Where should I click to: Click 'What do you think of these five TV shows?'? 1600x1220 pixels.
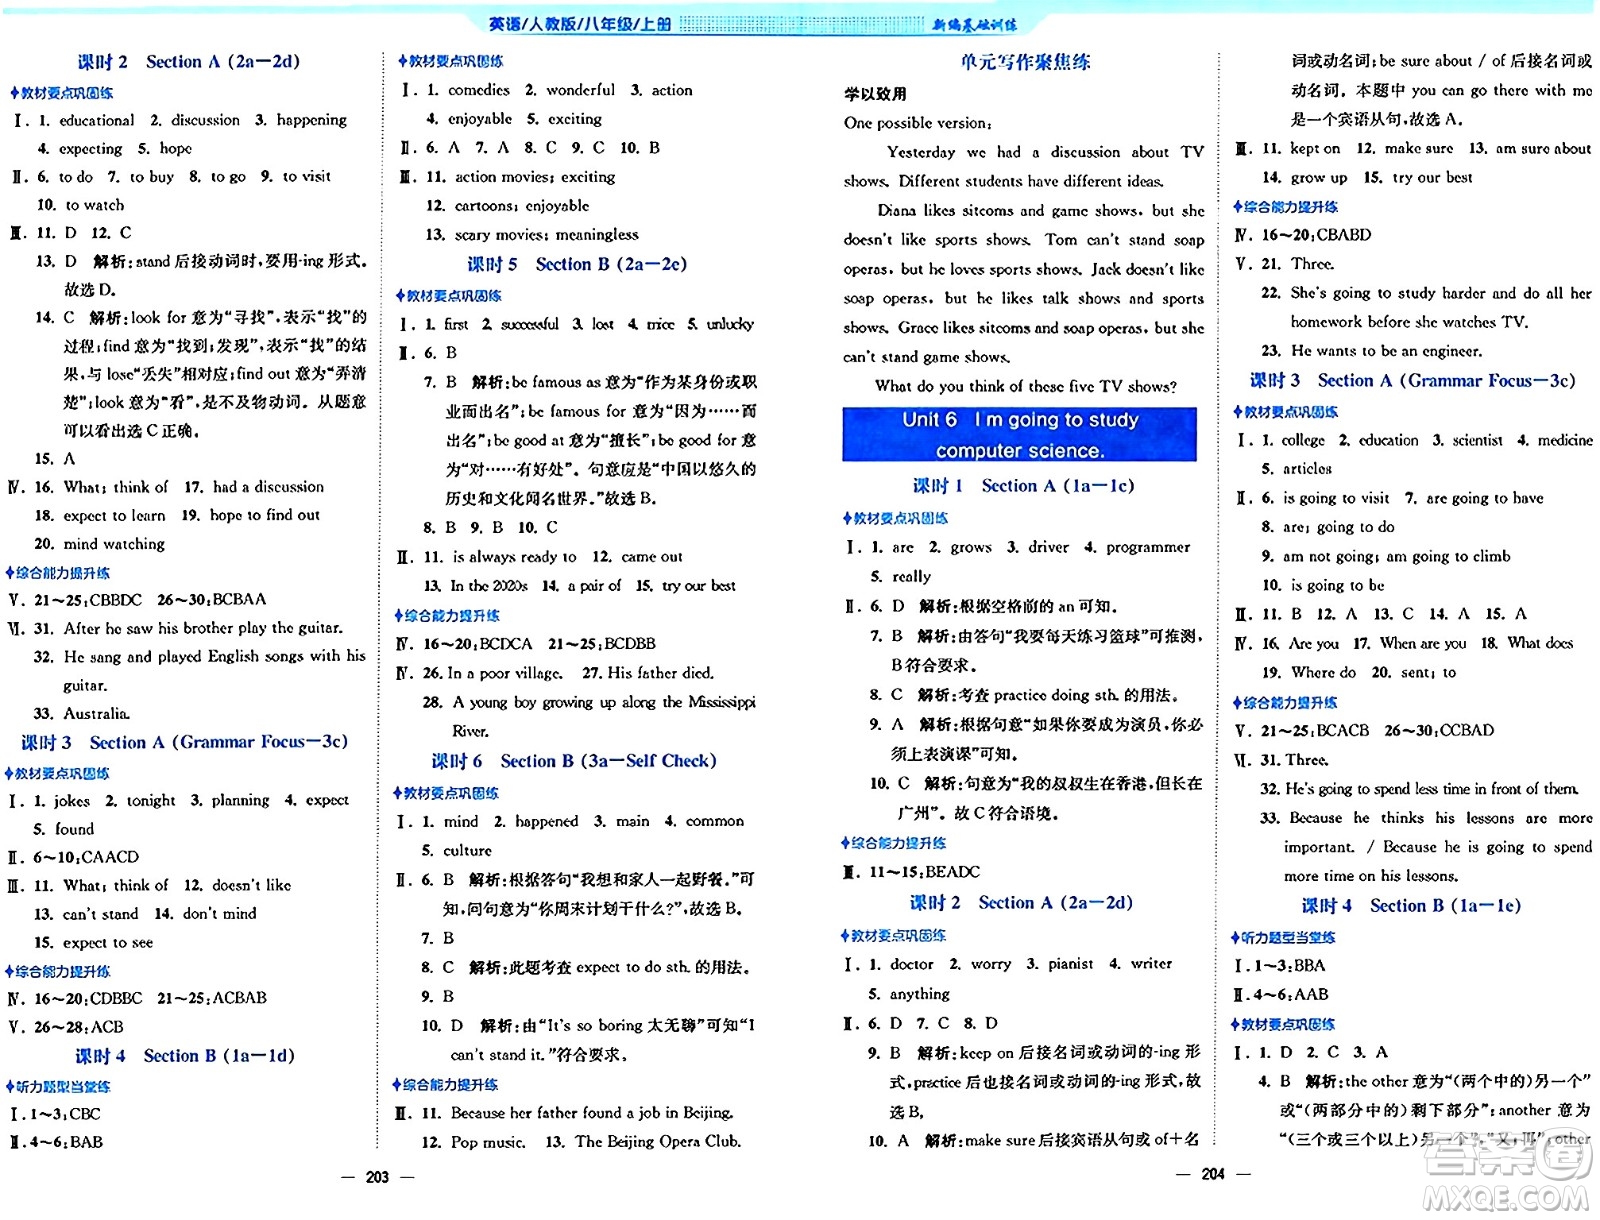coord(1025,387)
